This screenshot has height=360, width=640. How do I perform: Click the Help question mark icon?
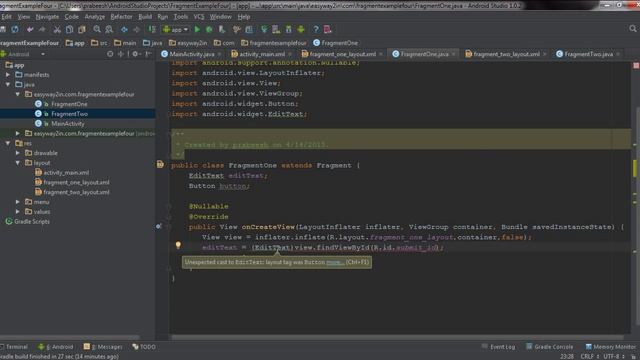(316, 29)
